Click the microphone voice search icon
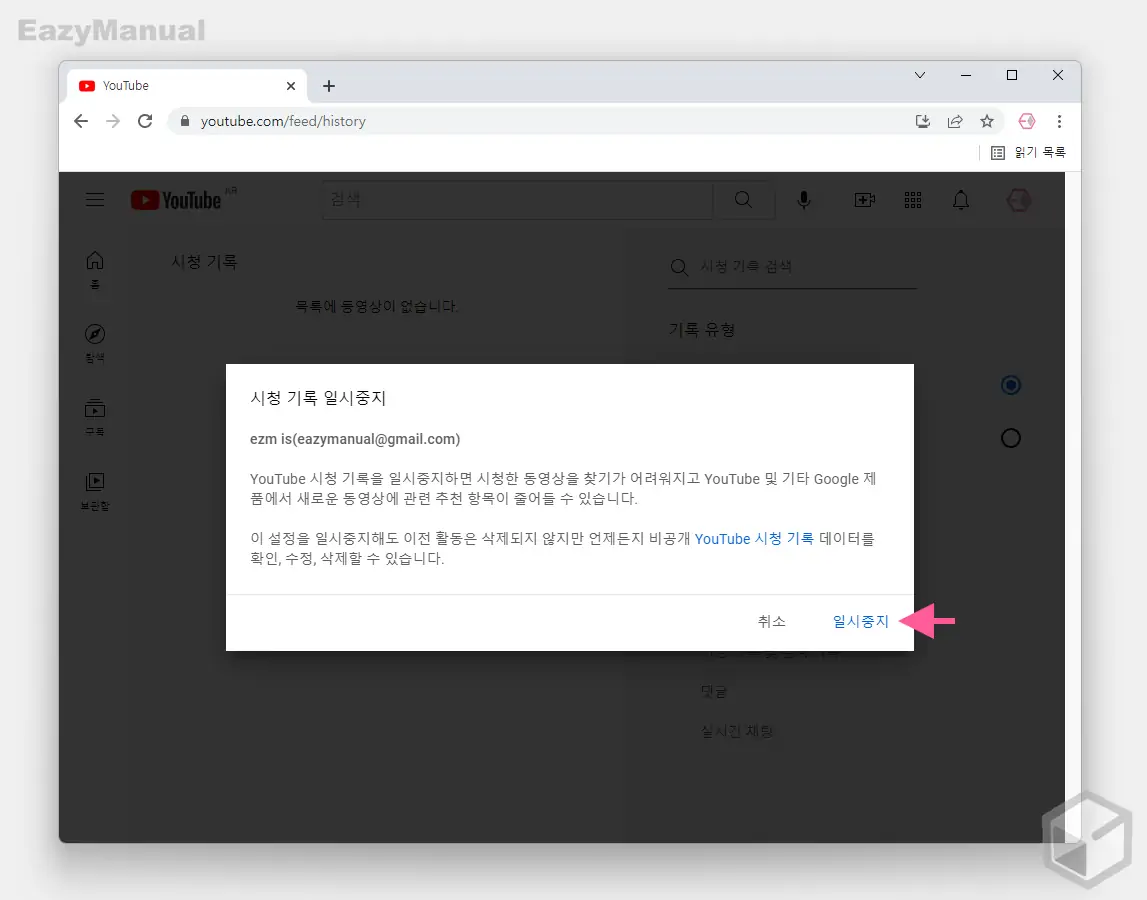This screenshot has width=1147, height=900. click(x=804, y=200)
